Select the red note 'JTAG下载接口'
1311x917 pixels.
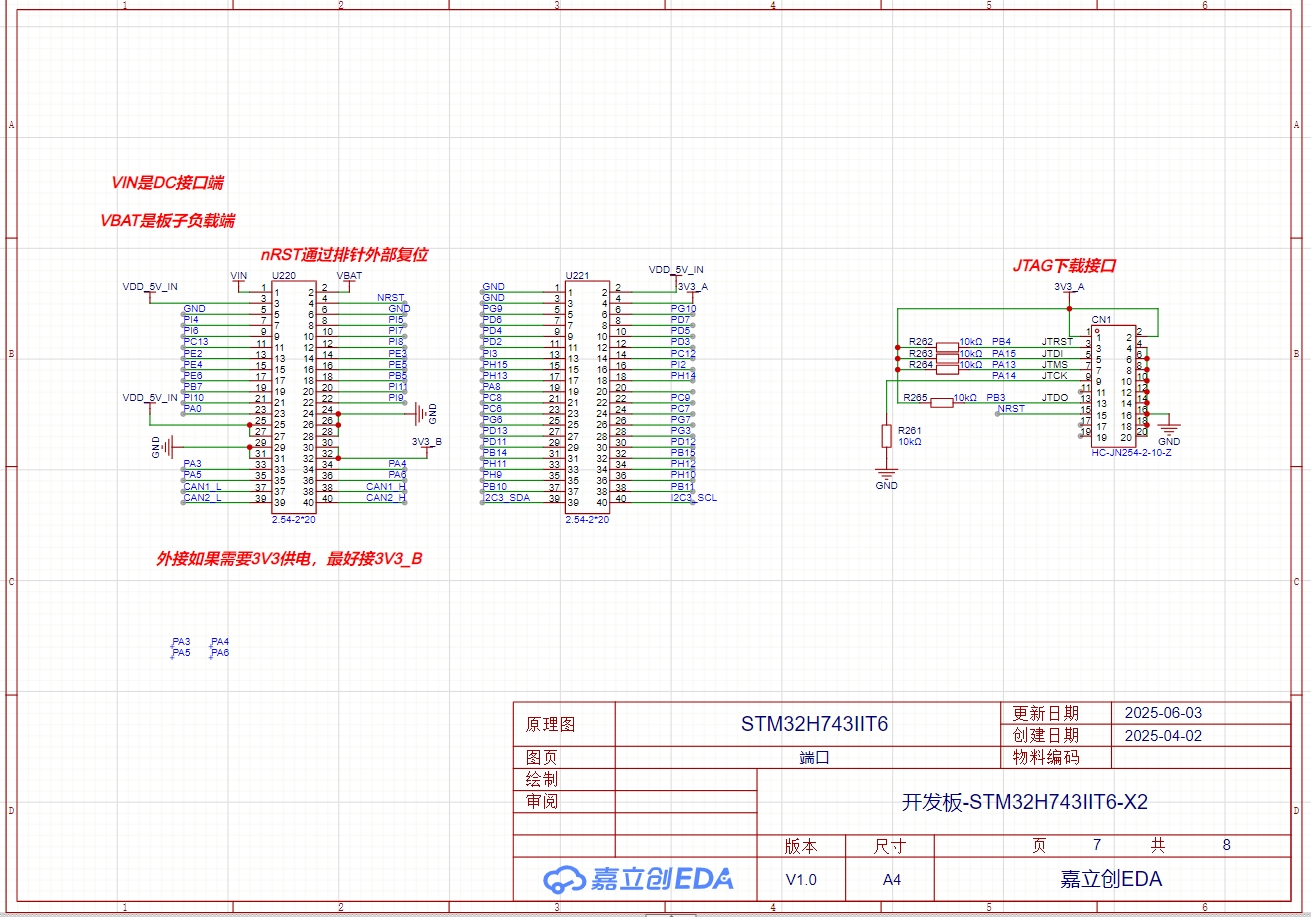pos(1064,266)
